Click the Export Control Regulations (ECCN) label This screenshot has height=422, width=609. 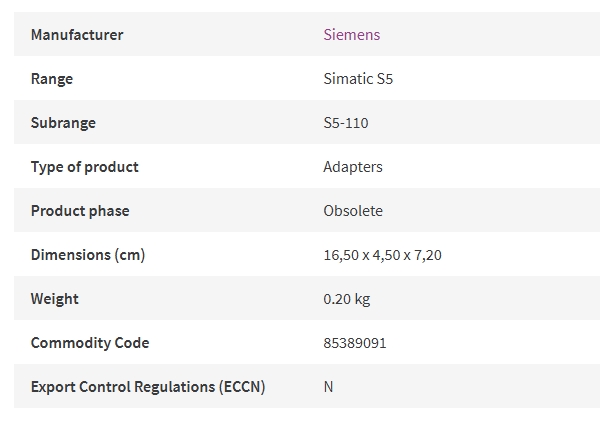pyautogui.click(x=148, y=387)
